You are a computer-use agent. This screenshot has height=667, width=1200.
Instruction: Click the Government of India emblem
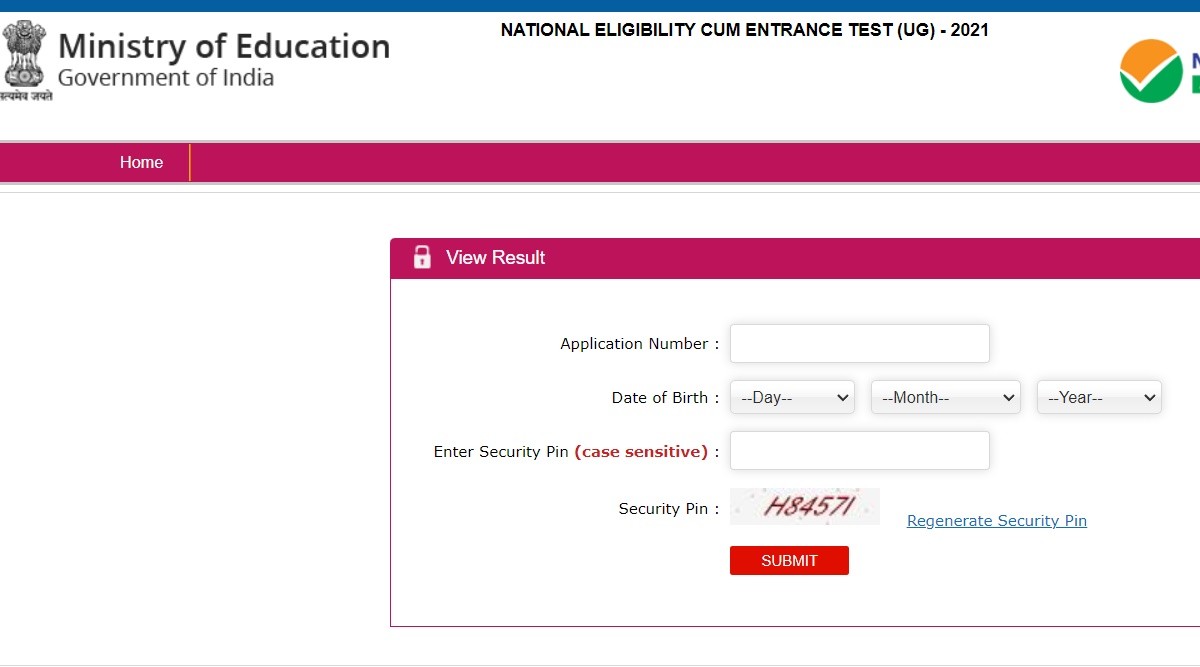tap(25, 60)
